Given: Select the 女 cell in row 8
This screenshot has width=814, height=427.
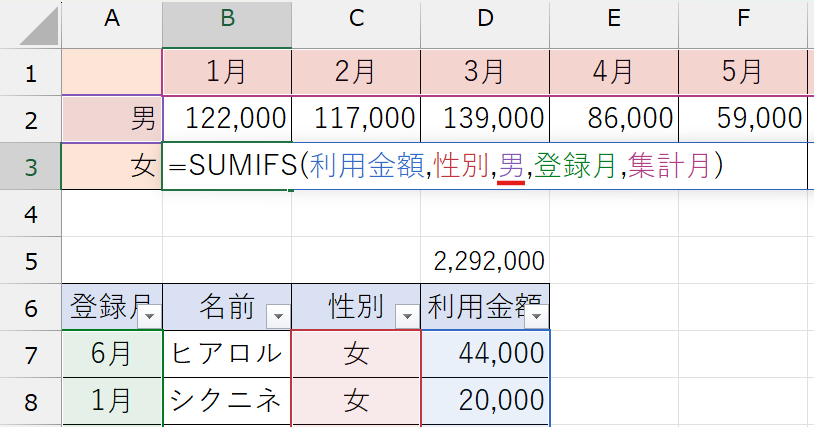Looking at the screenshot, I should click(x=356, y=402).
